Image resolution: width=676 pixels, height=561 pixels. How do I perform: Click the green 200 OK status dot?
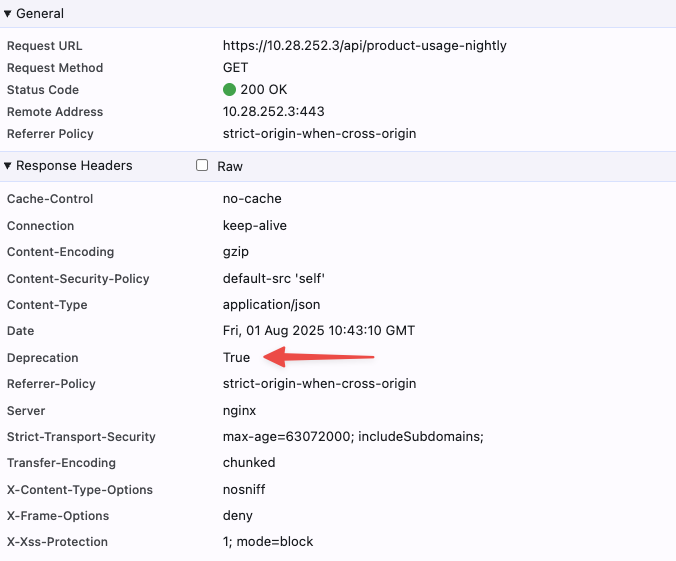pyautogui.click(x=229, y=90)
